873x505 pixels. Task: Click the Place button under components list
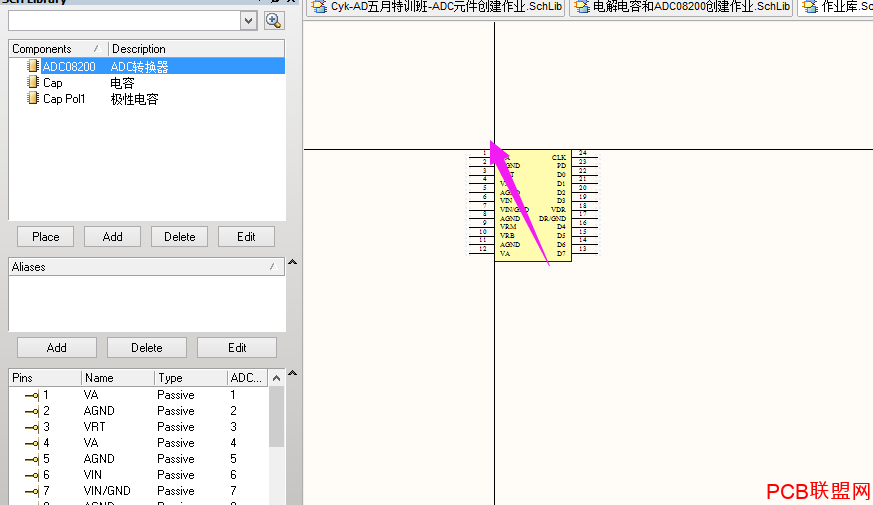click(x=46, y=237)
